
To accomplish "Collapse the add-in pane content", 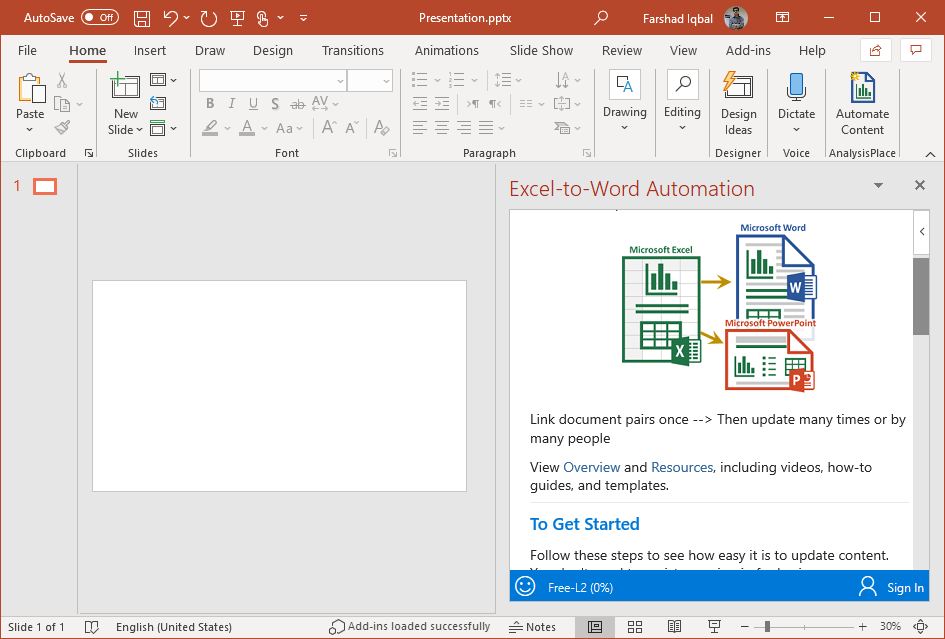I will click(x=921, y=232).
